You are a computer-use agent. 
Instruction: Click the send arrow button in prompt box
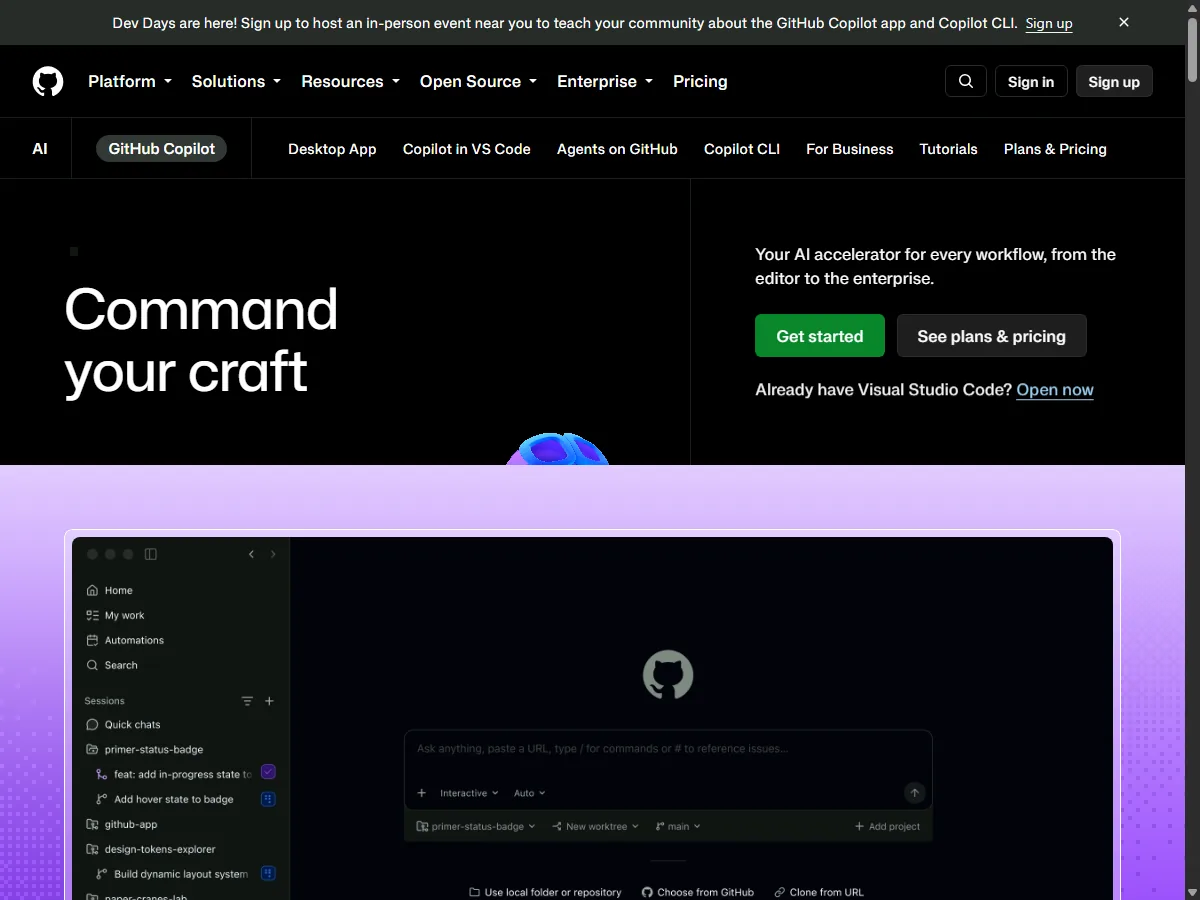coord(914,793)
